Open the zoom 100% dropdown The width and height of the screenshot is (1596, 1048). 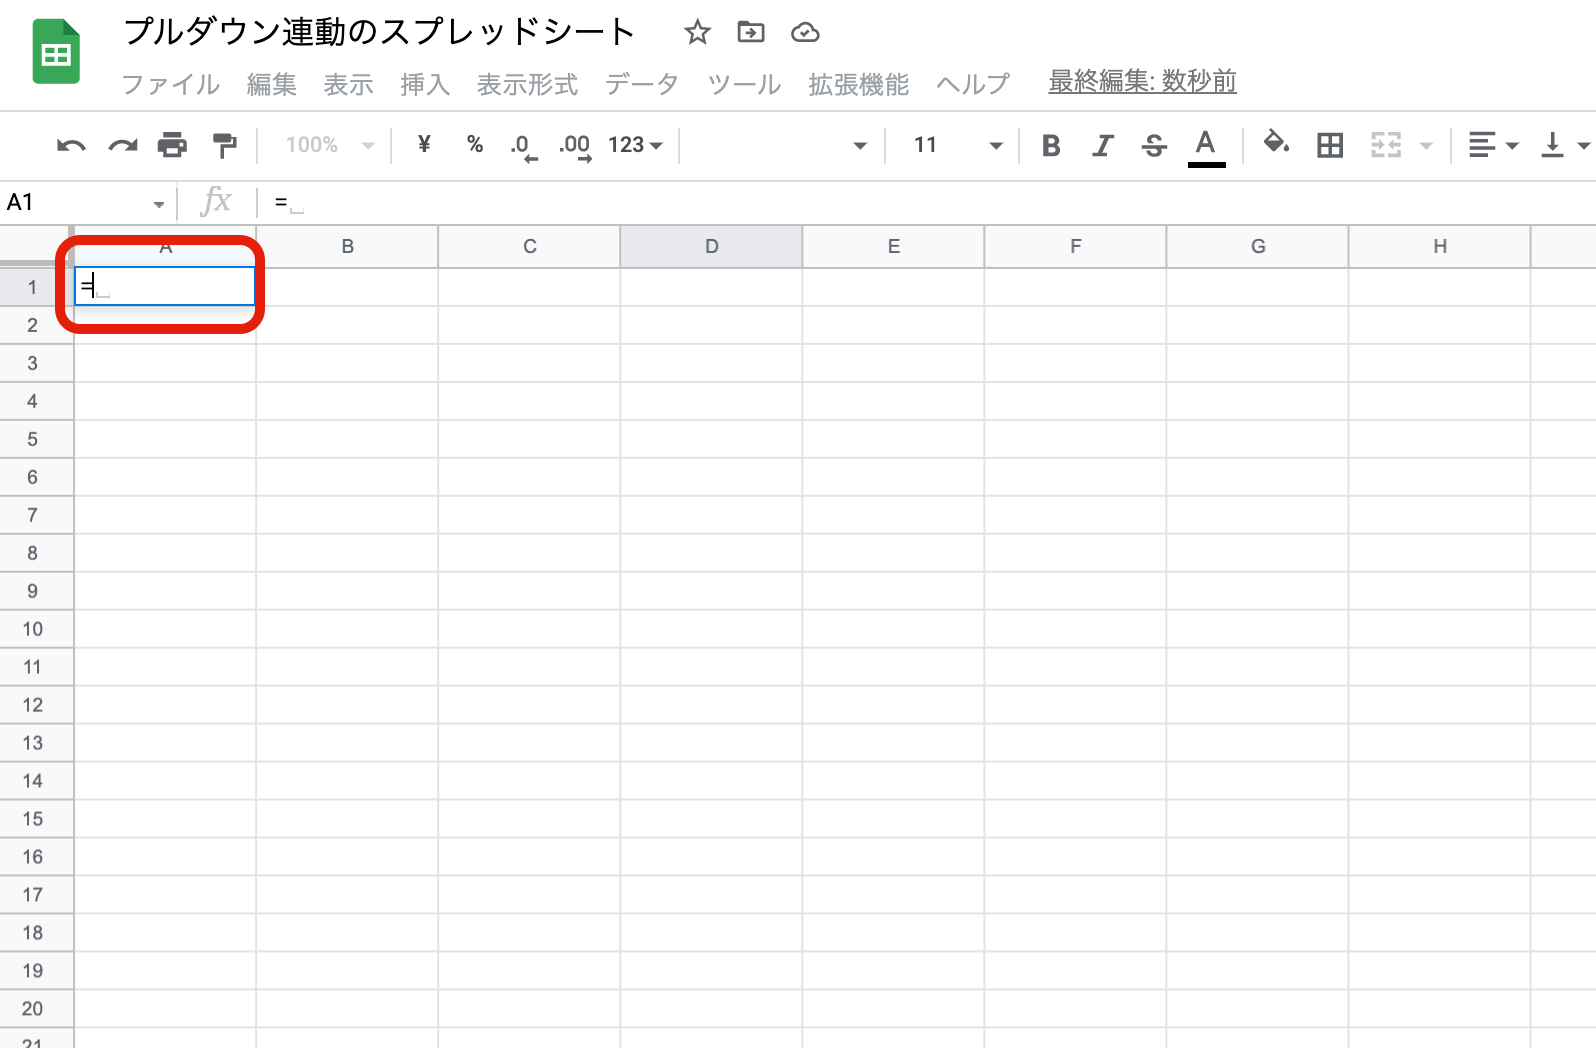pyautogui.click(x=329, y=145)
